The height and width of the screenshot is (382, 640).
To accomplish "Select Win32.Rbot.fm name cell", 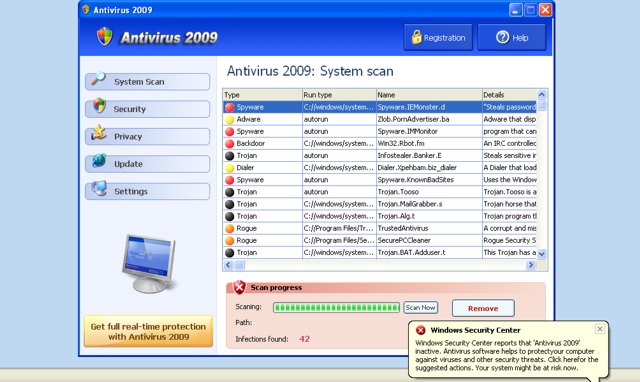I will [429, 144].
